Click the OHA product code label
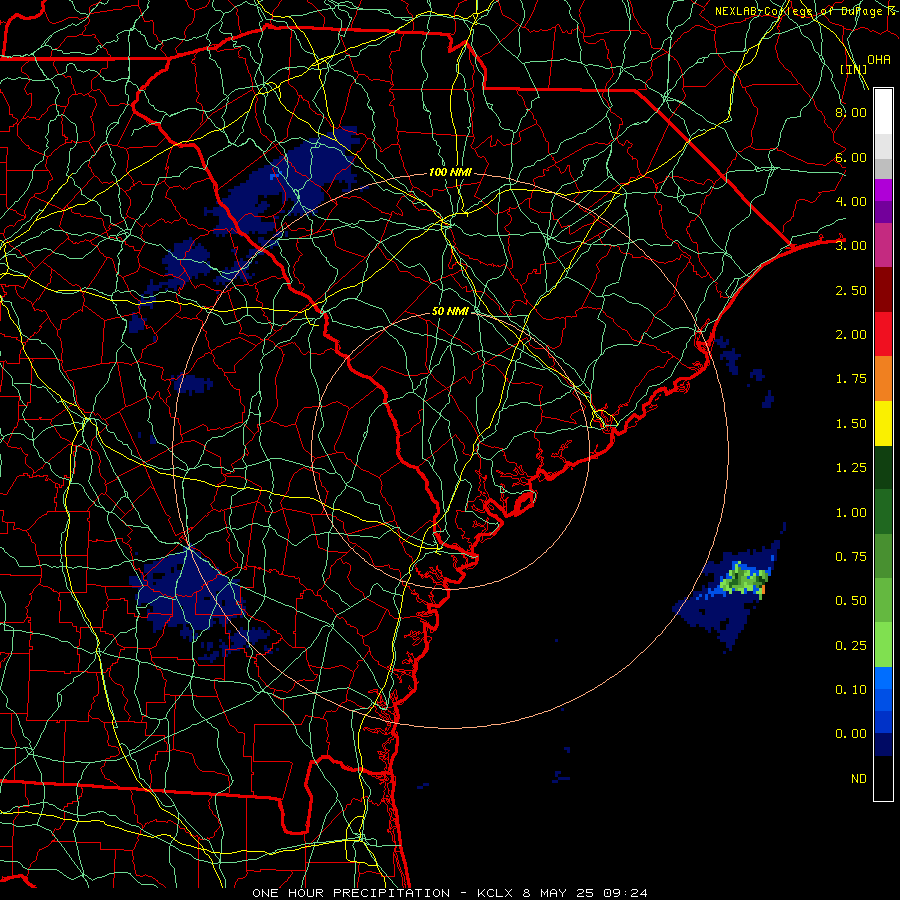Image resolution: width=900 pixels, height=900 pixels. pos(879,59)
